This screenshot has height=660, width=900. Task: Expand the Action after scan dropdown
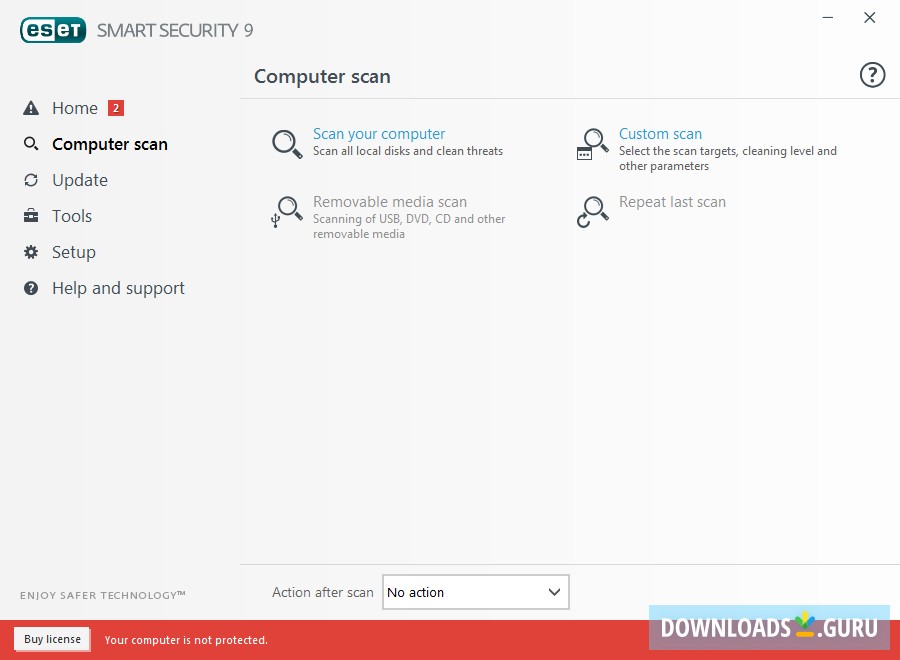click(476, 592)
